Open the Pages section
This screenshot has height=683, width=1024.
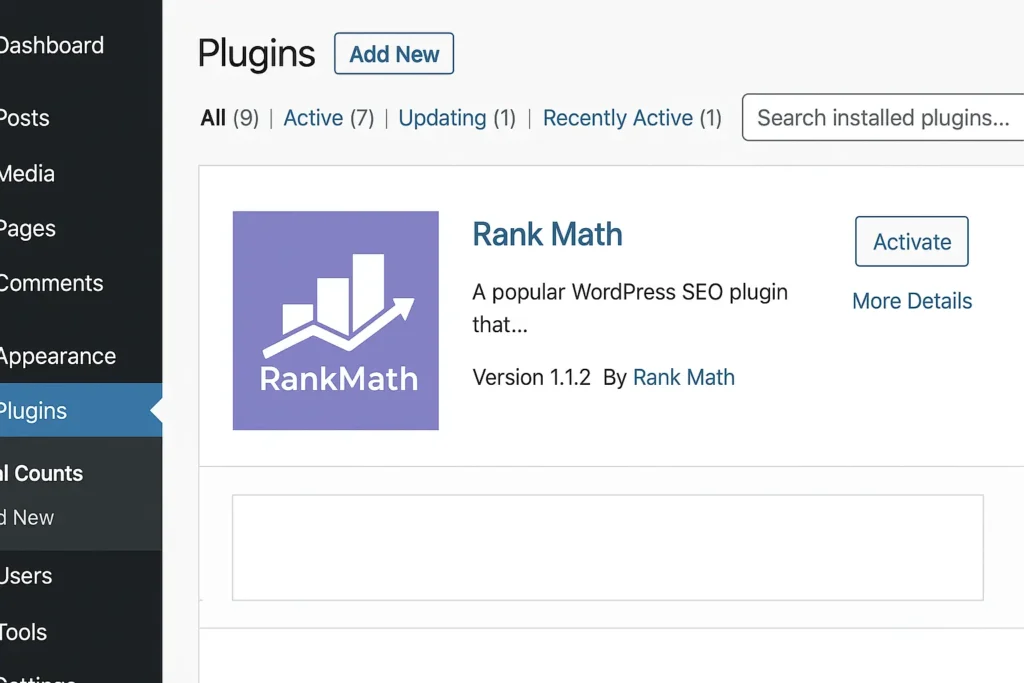pos(27,228)
